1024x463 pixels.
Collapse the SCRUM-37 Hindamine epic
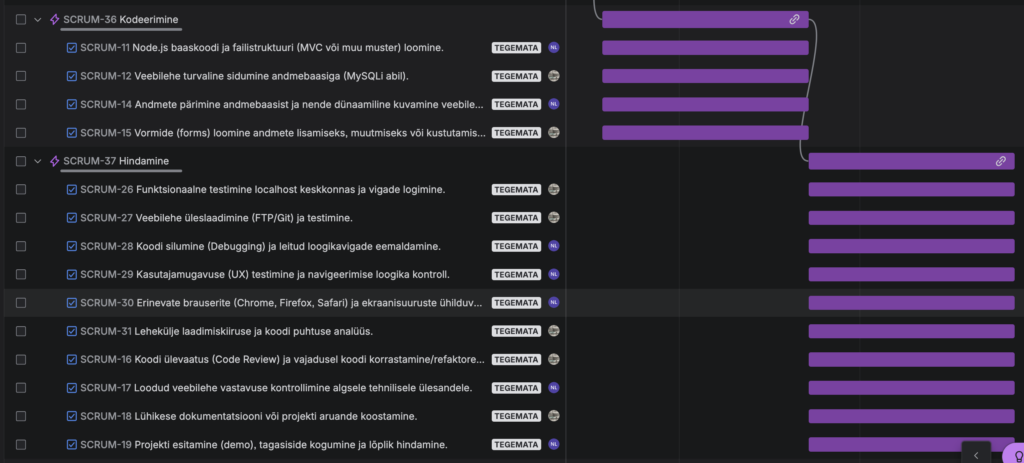[x=38, y=161]
